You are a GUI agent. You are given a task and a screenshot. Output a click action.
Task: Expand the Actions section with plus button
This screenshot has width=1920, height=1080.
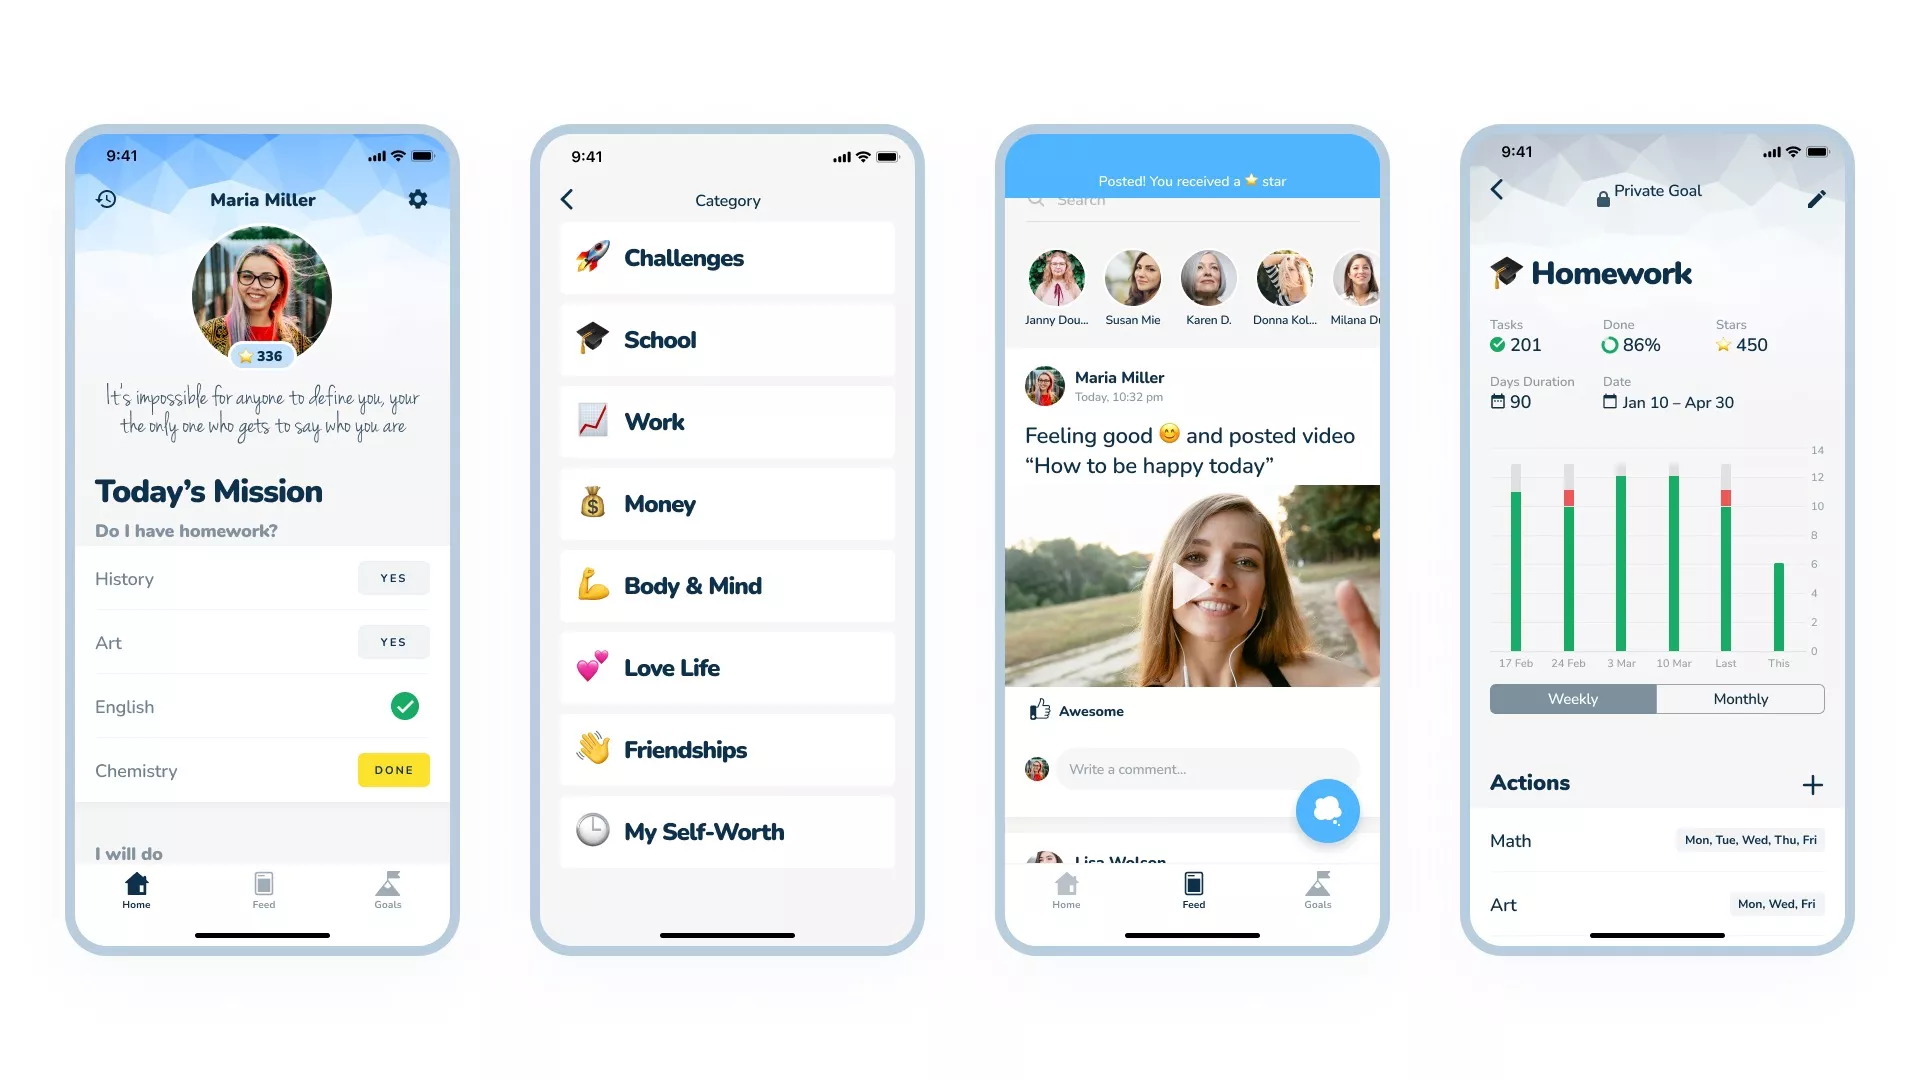[x=1812, y=783]
